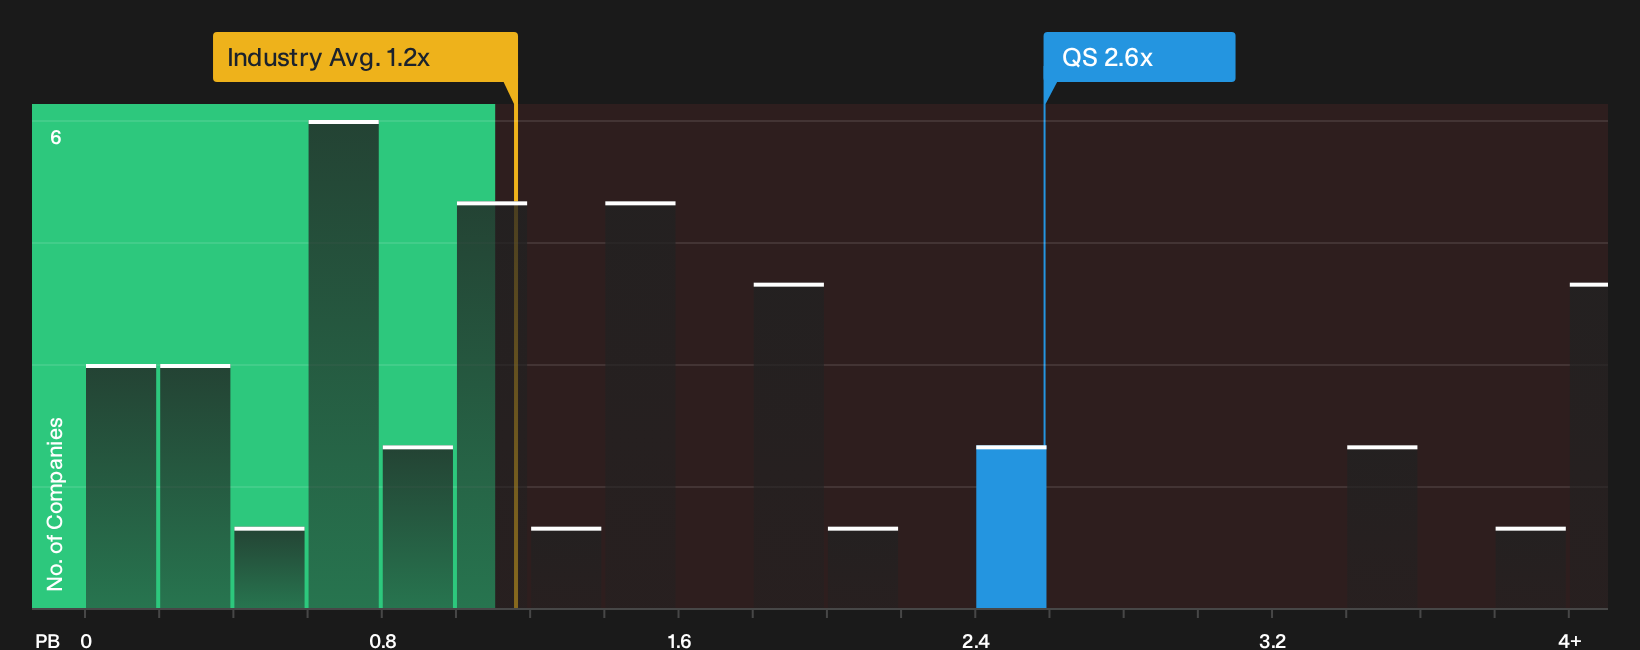The image size is (1640, 650).
Task: Click the '2.4' x-axis label
Action: (x=976, y=641)
